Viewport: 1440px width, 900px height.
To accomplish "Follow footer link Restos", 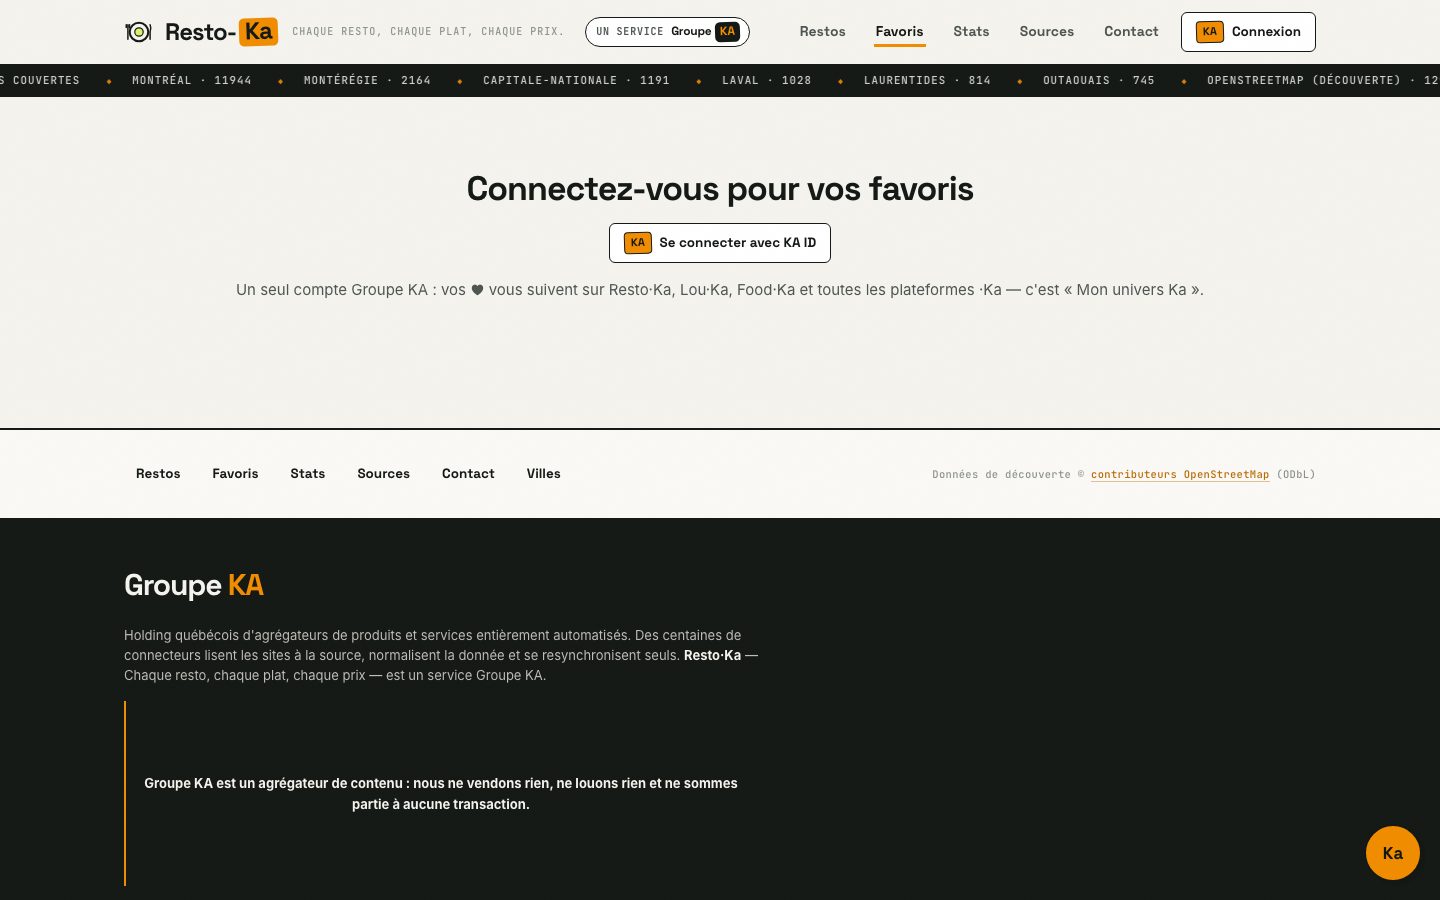I will [158, 474].
